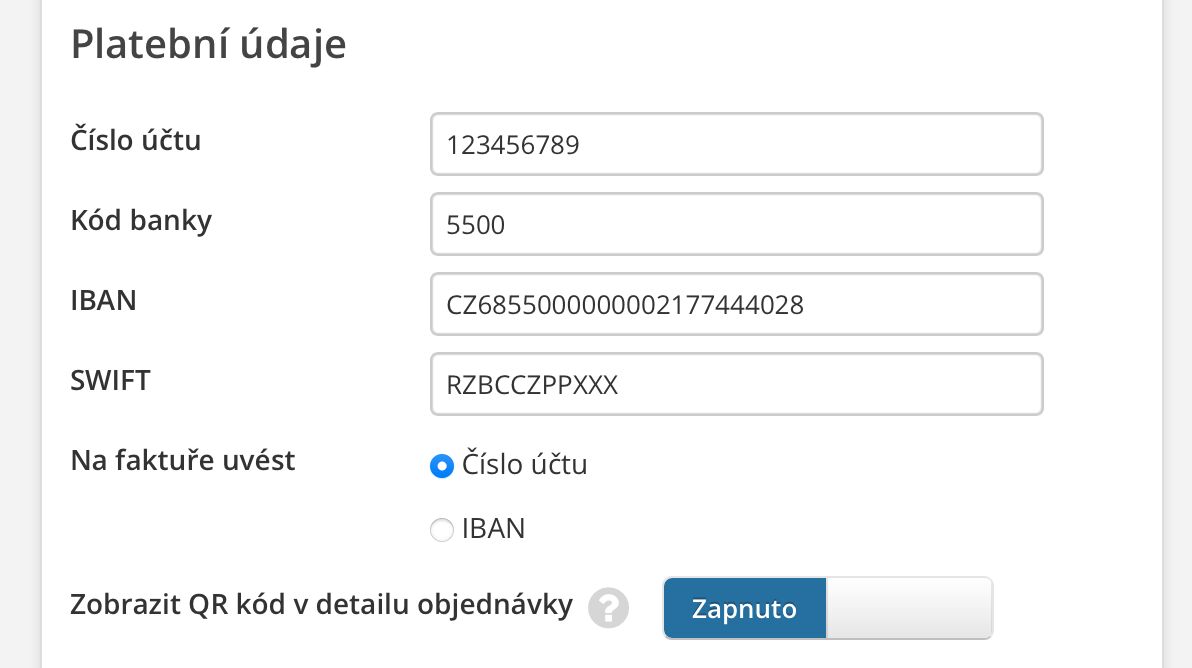The width and height of the screenshot is (1192, 668).
Task: Click the "Číslo účtu" text beside its radio button
Action: point(525,465)
